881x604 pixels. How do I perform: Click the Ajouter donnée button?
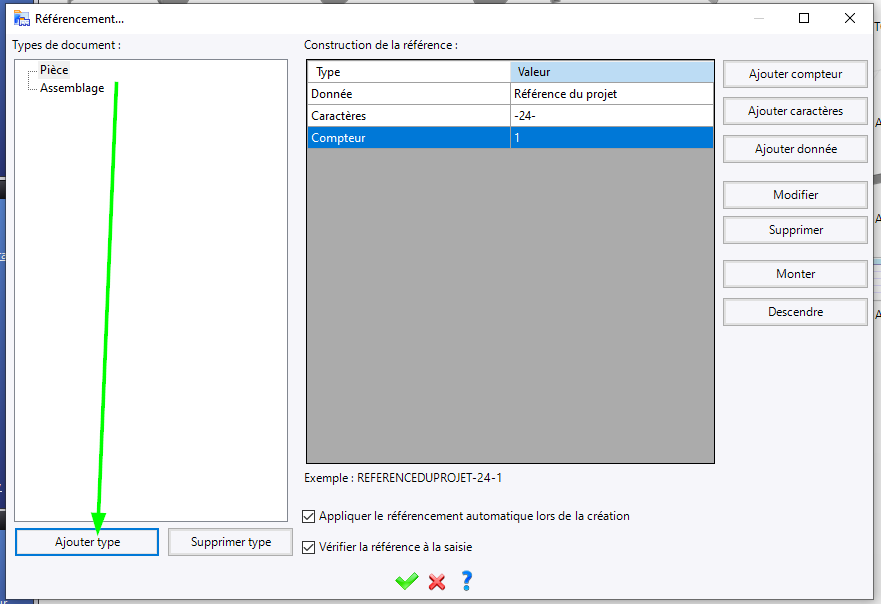(x=795, y=149)
